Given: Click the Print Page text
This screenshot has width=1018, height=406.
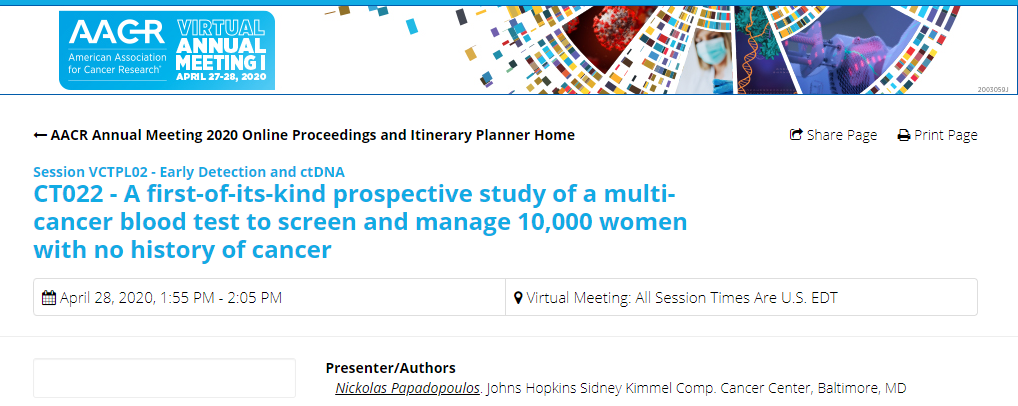Looking at the screenshot, I should 946,135.
